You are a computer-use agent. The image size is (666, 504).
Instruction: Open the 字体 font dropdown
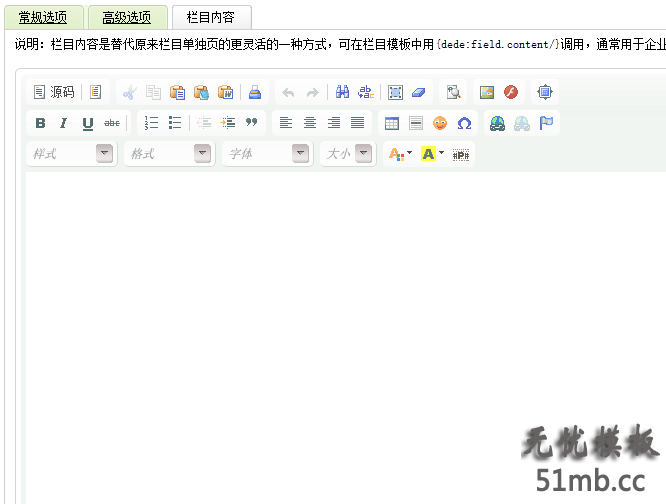[268, 154]
